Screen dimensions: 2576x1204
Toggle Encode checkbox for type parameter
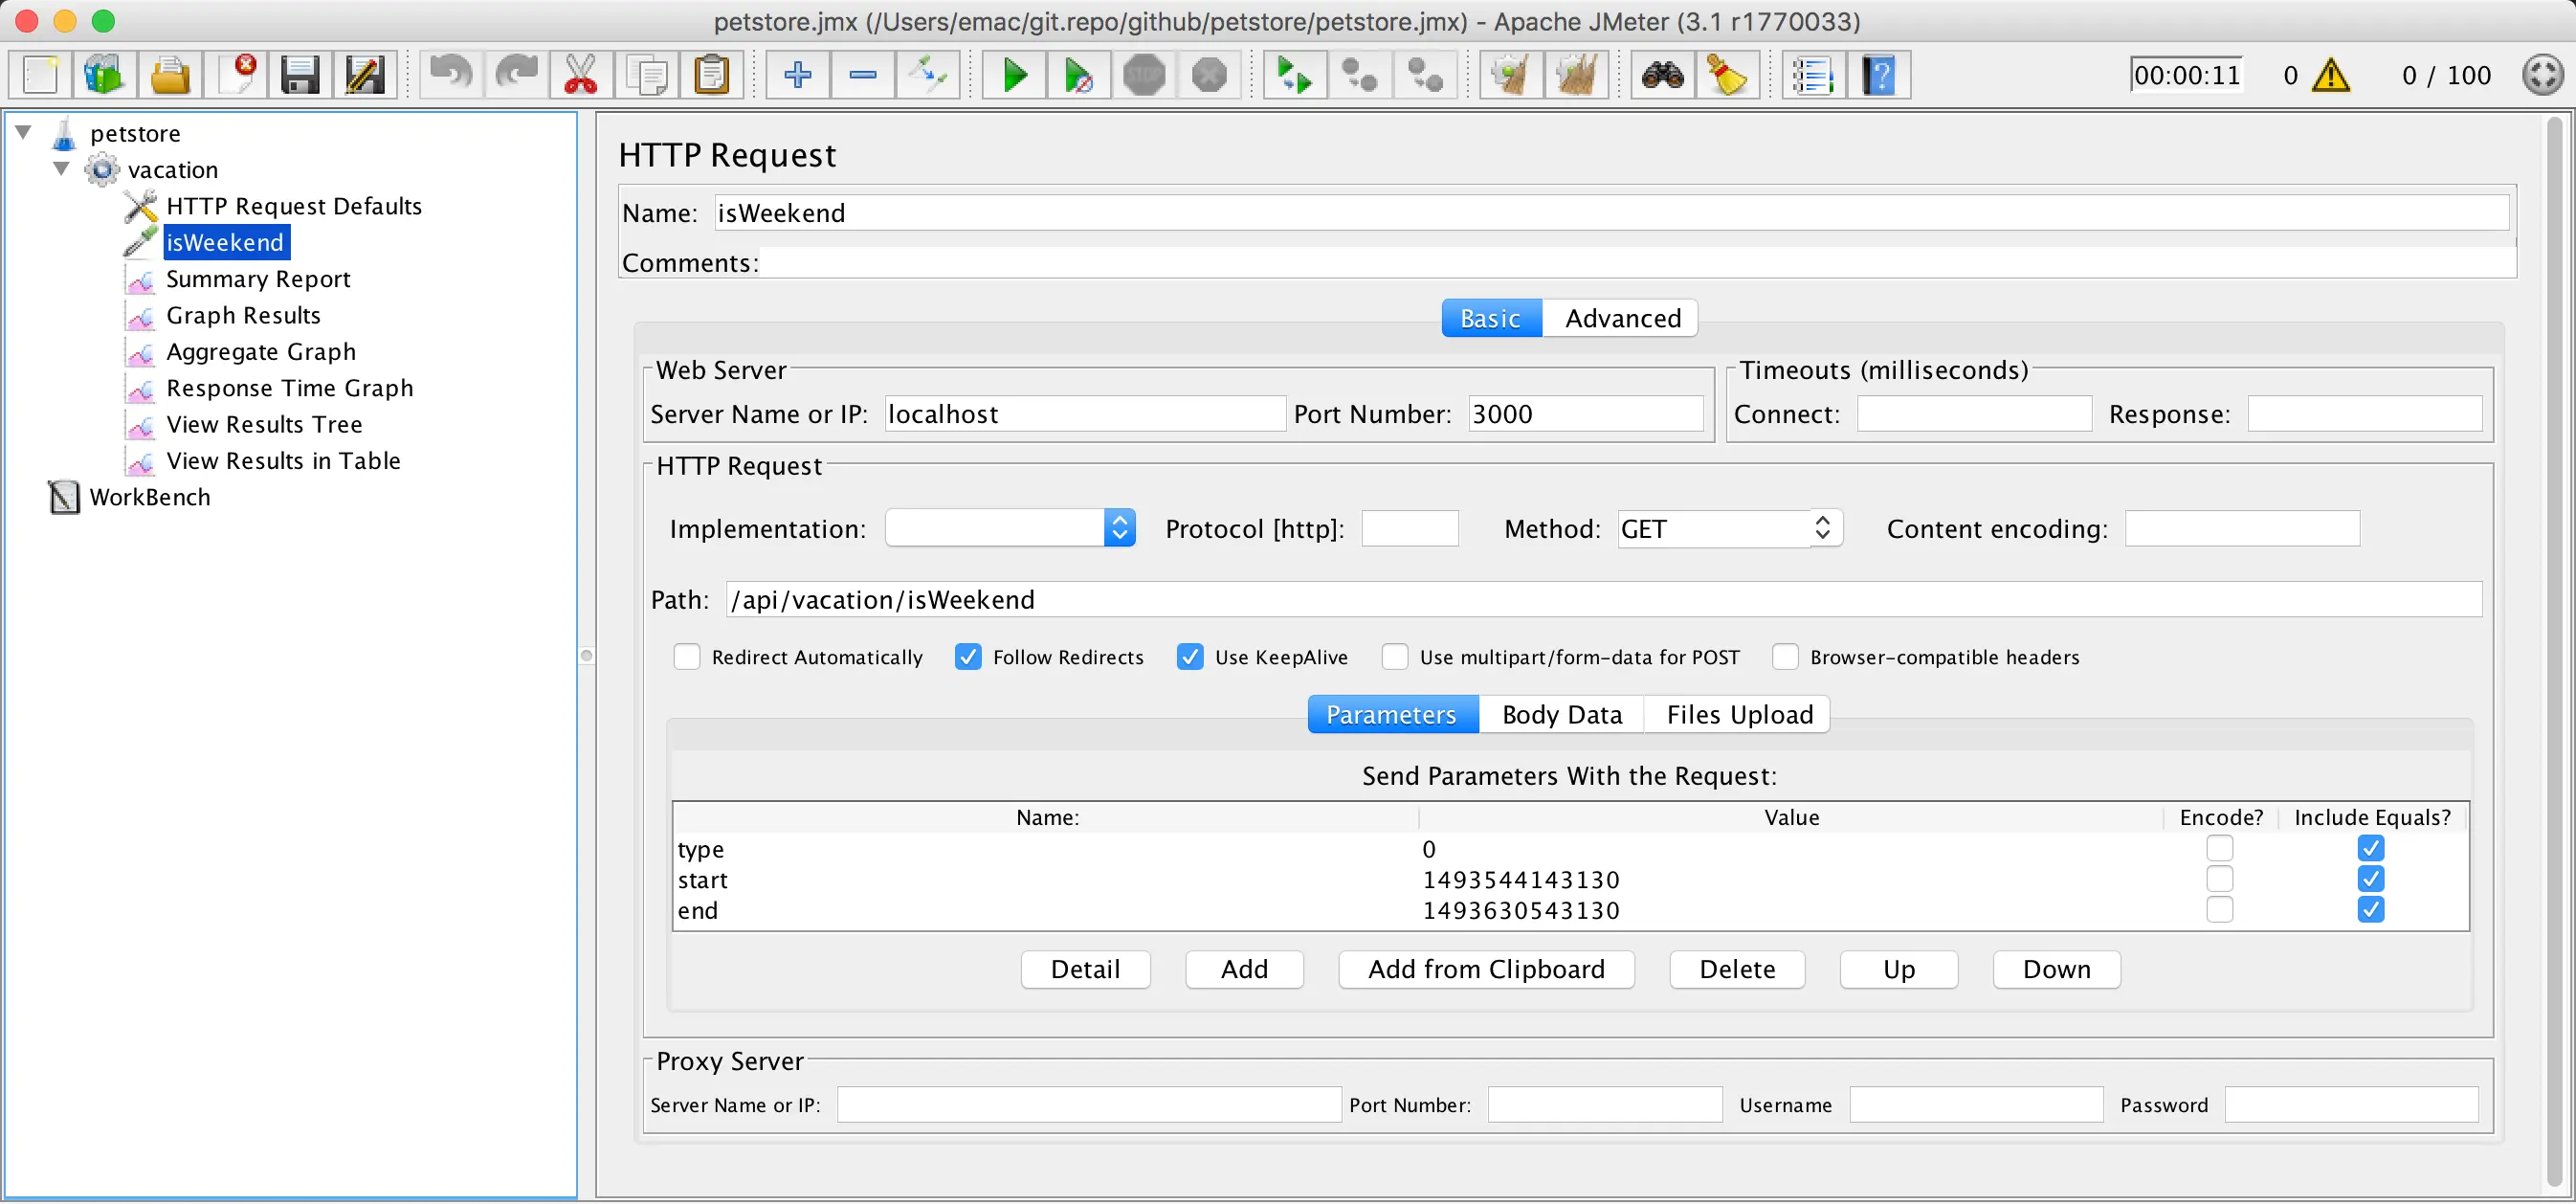2219,848
